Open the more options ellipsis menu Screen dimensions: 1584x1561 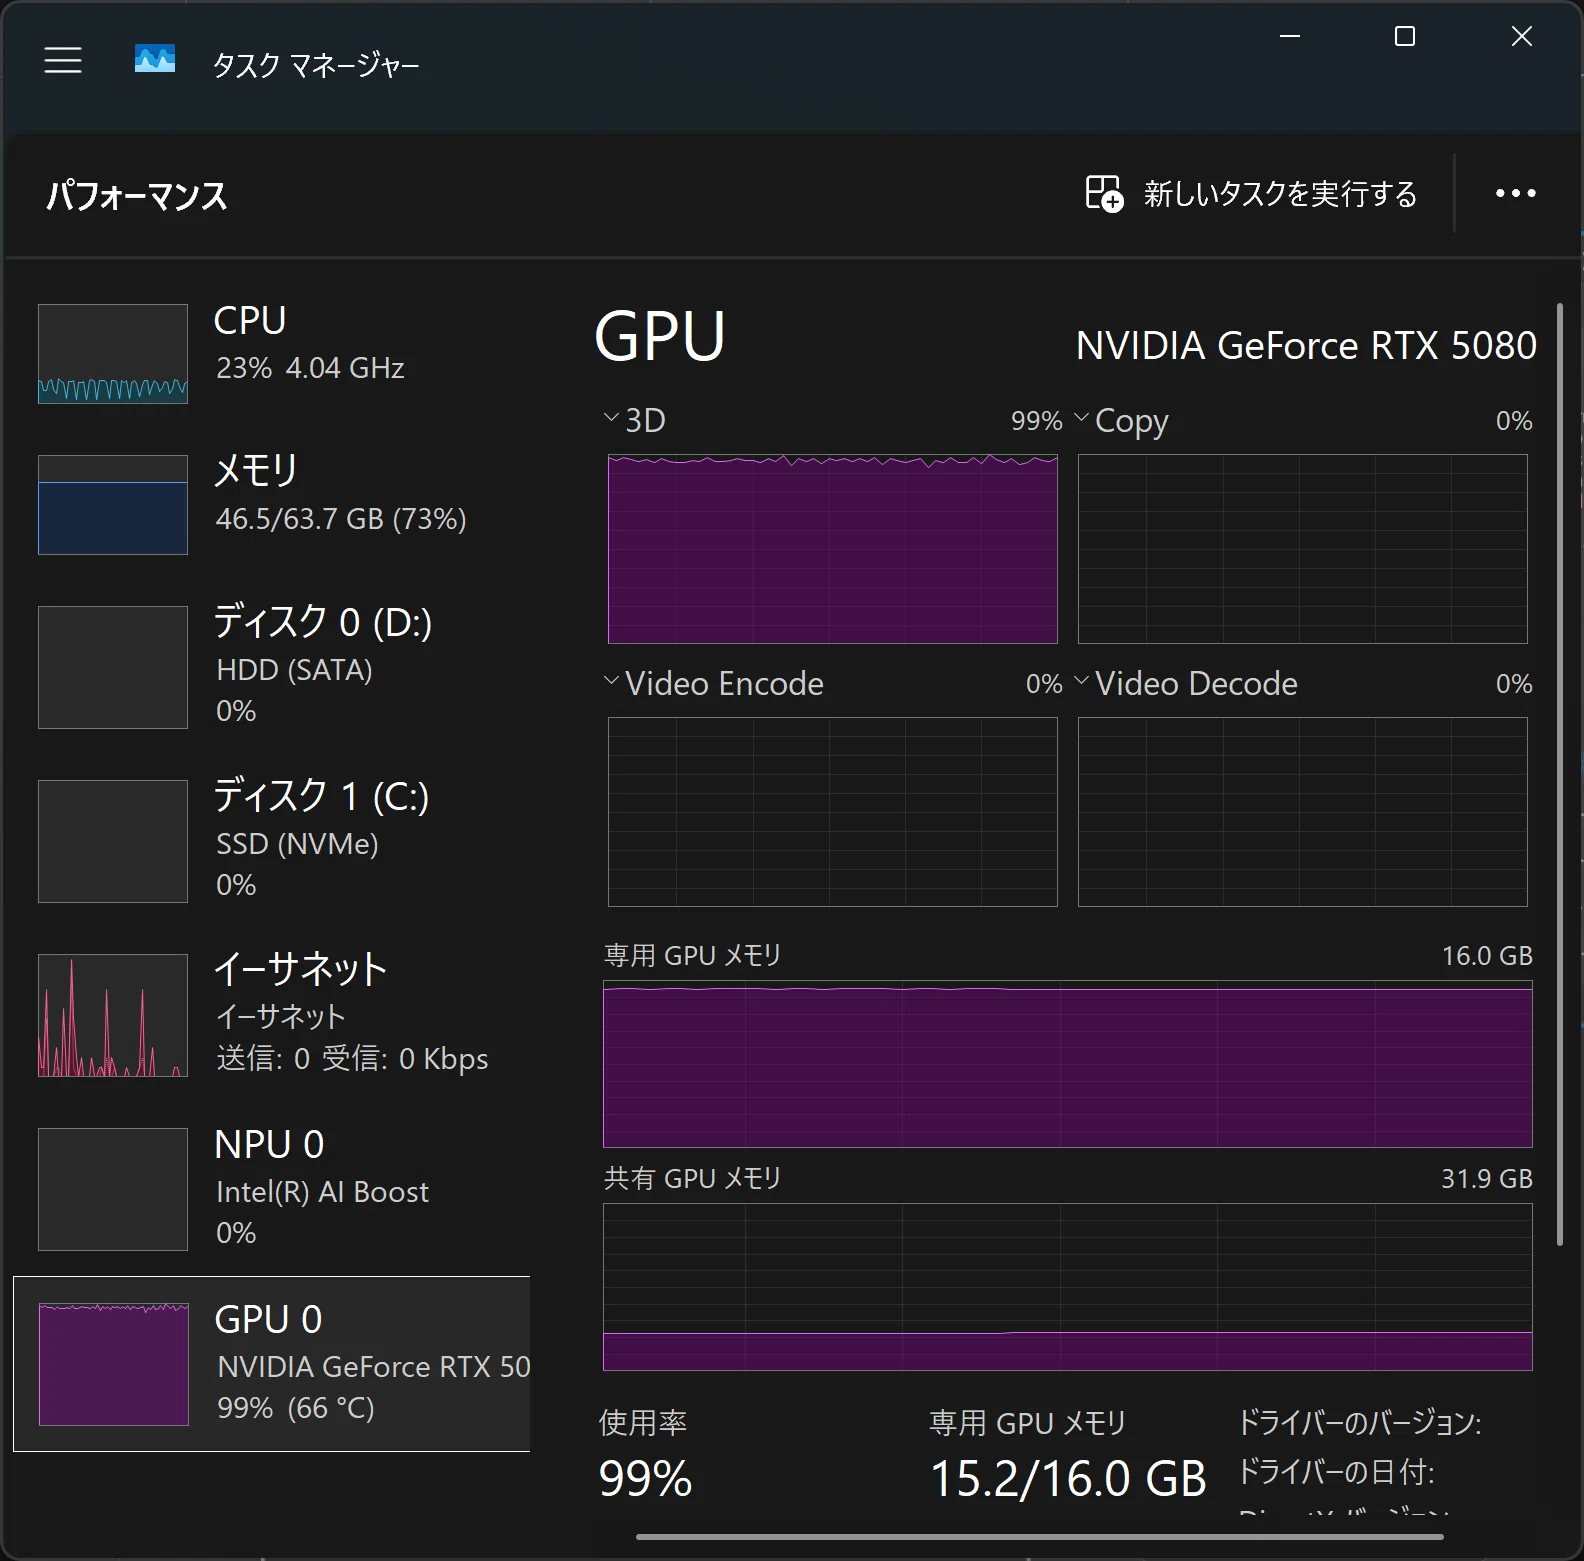click(1515, 193)
